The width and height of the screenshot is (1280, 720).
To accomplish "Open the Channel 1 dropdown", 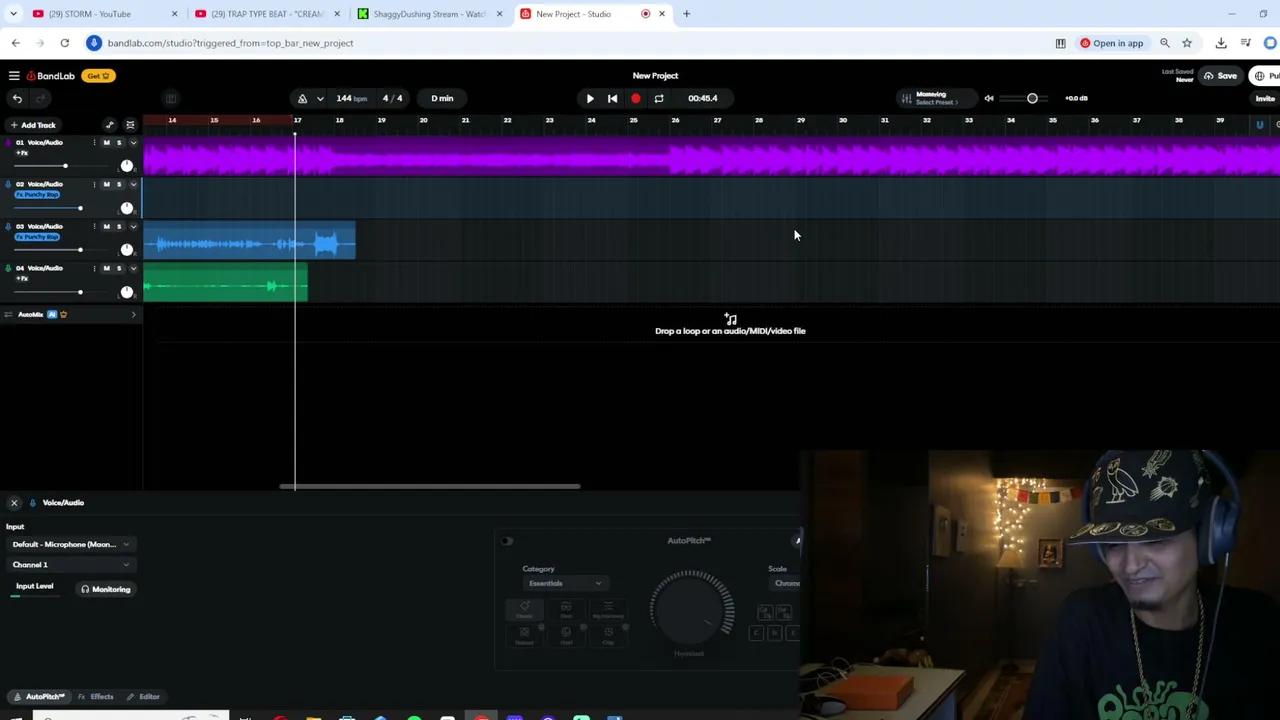I will 70,565.
